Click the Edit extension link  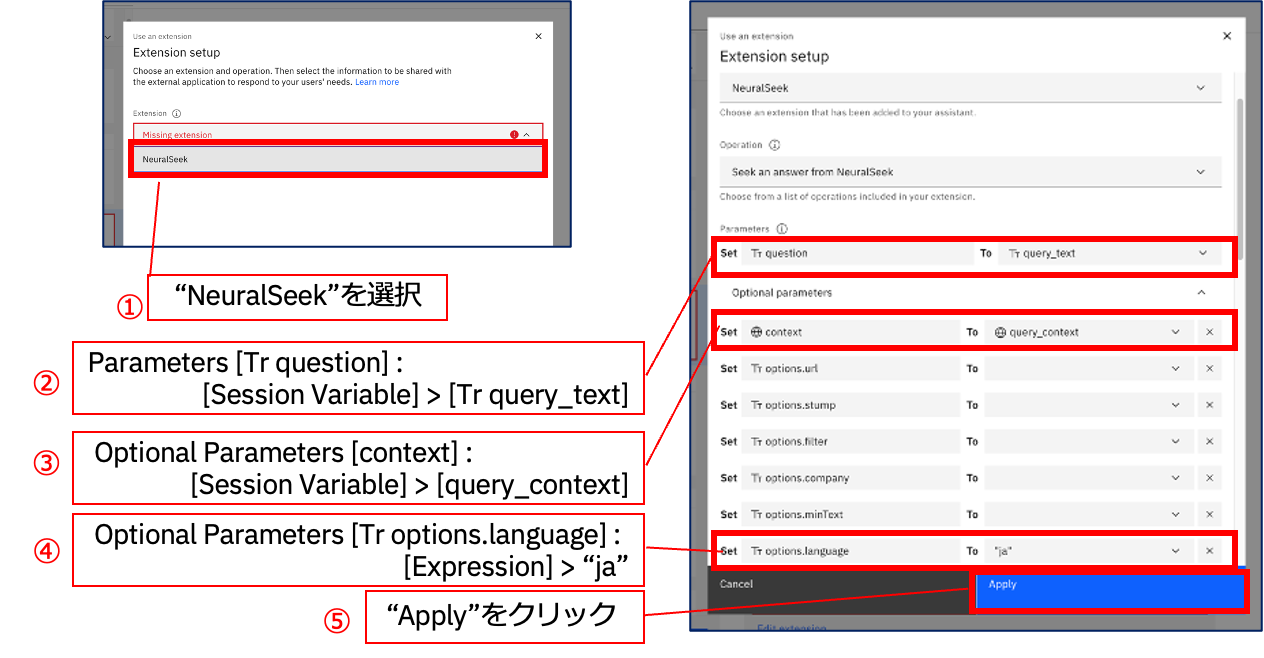click(x=791, y=628)
